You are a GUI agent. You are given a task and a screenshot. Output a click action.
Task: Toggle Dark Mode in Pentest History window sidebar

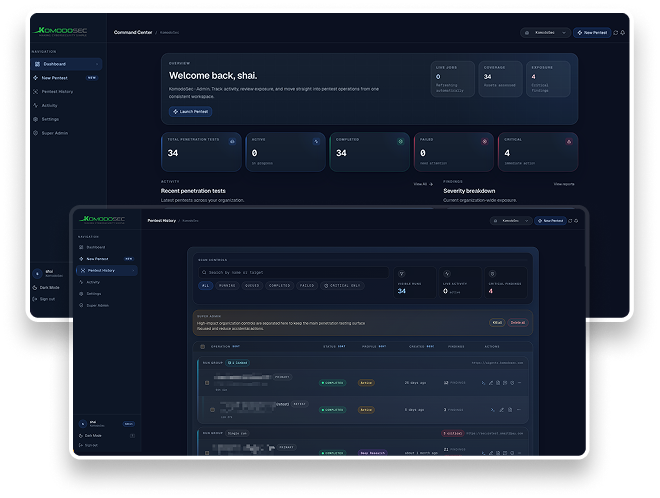90,435
